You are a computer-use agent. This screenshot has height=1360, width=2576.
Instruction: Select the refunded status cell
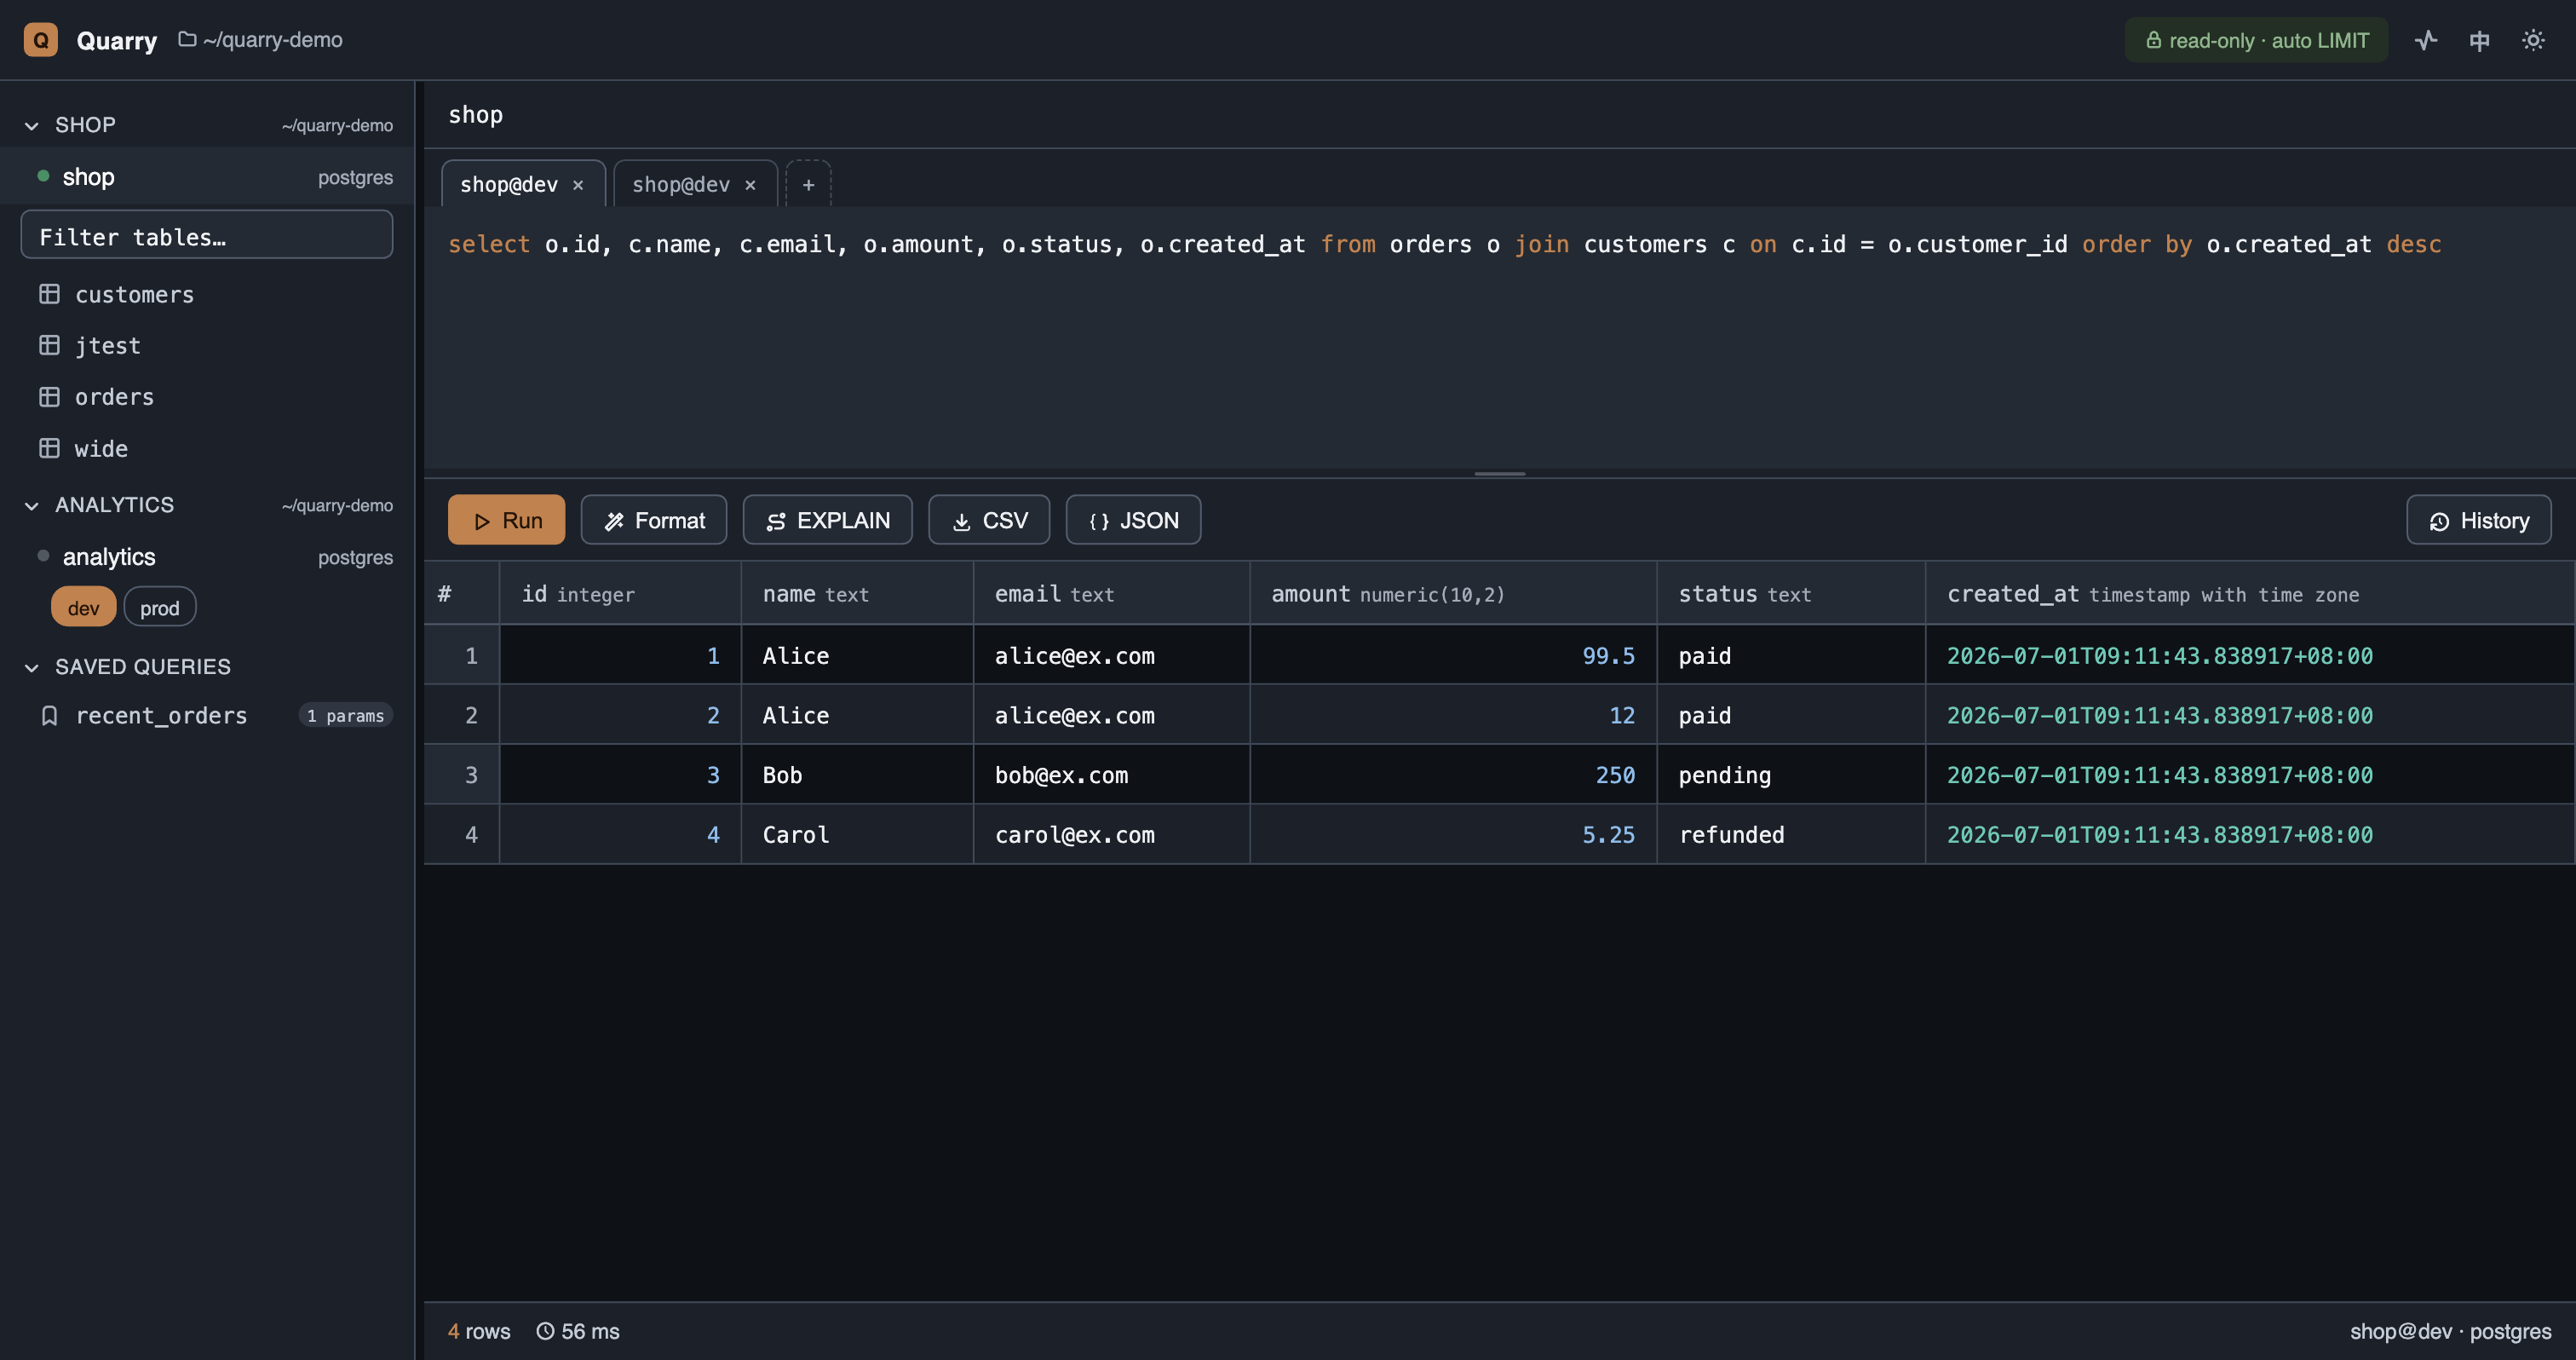point(1791,835)
